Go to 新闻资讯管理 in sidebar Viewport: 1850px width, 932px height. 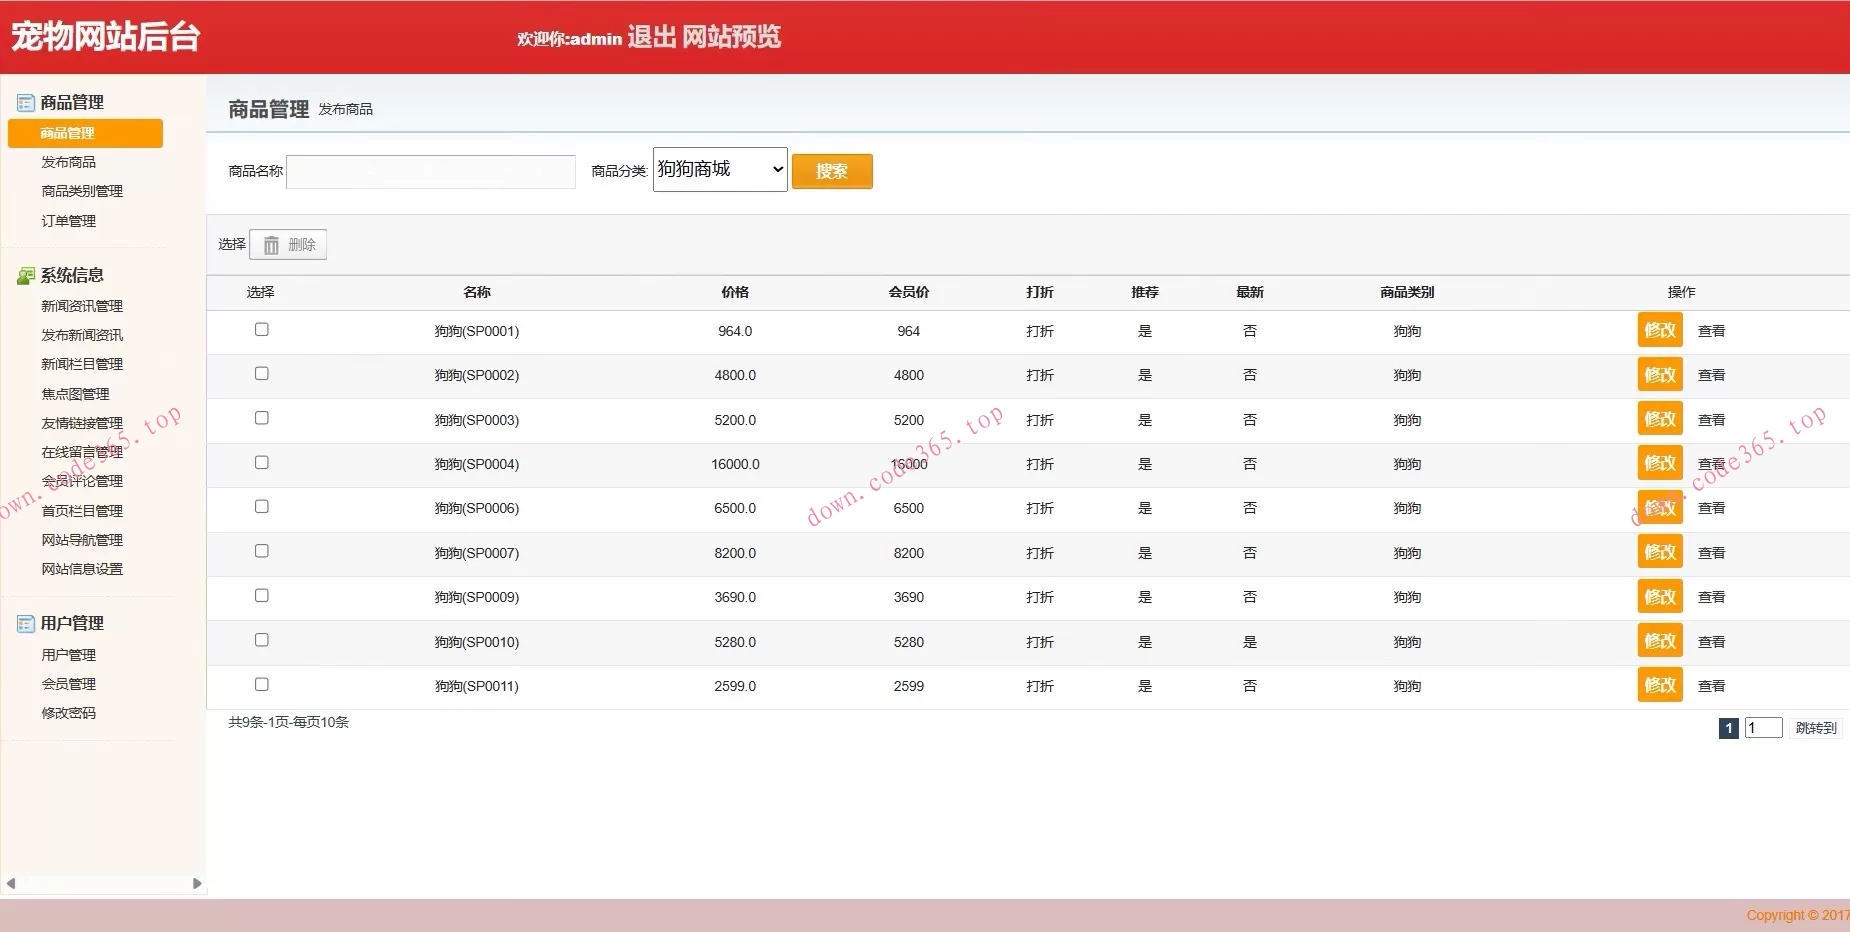[82, 306]
